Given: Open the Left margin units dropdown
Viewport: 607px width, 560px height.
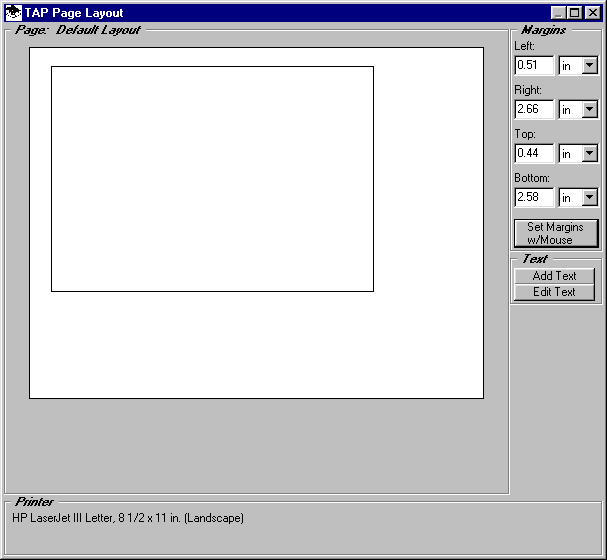Looking at the screenshot, I should point(590,65).
